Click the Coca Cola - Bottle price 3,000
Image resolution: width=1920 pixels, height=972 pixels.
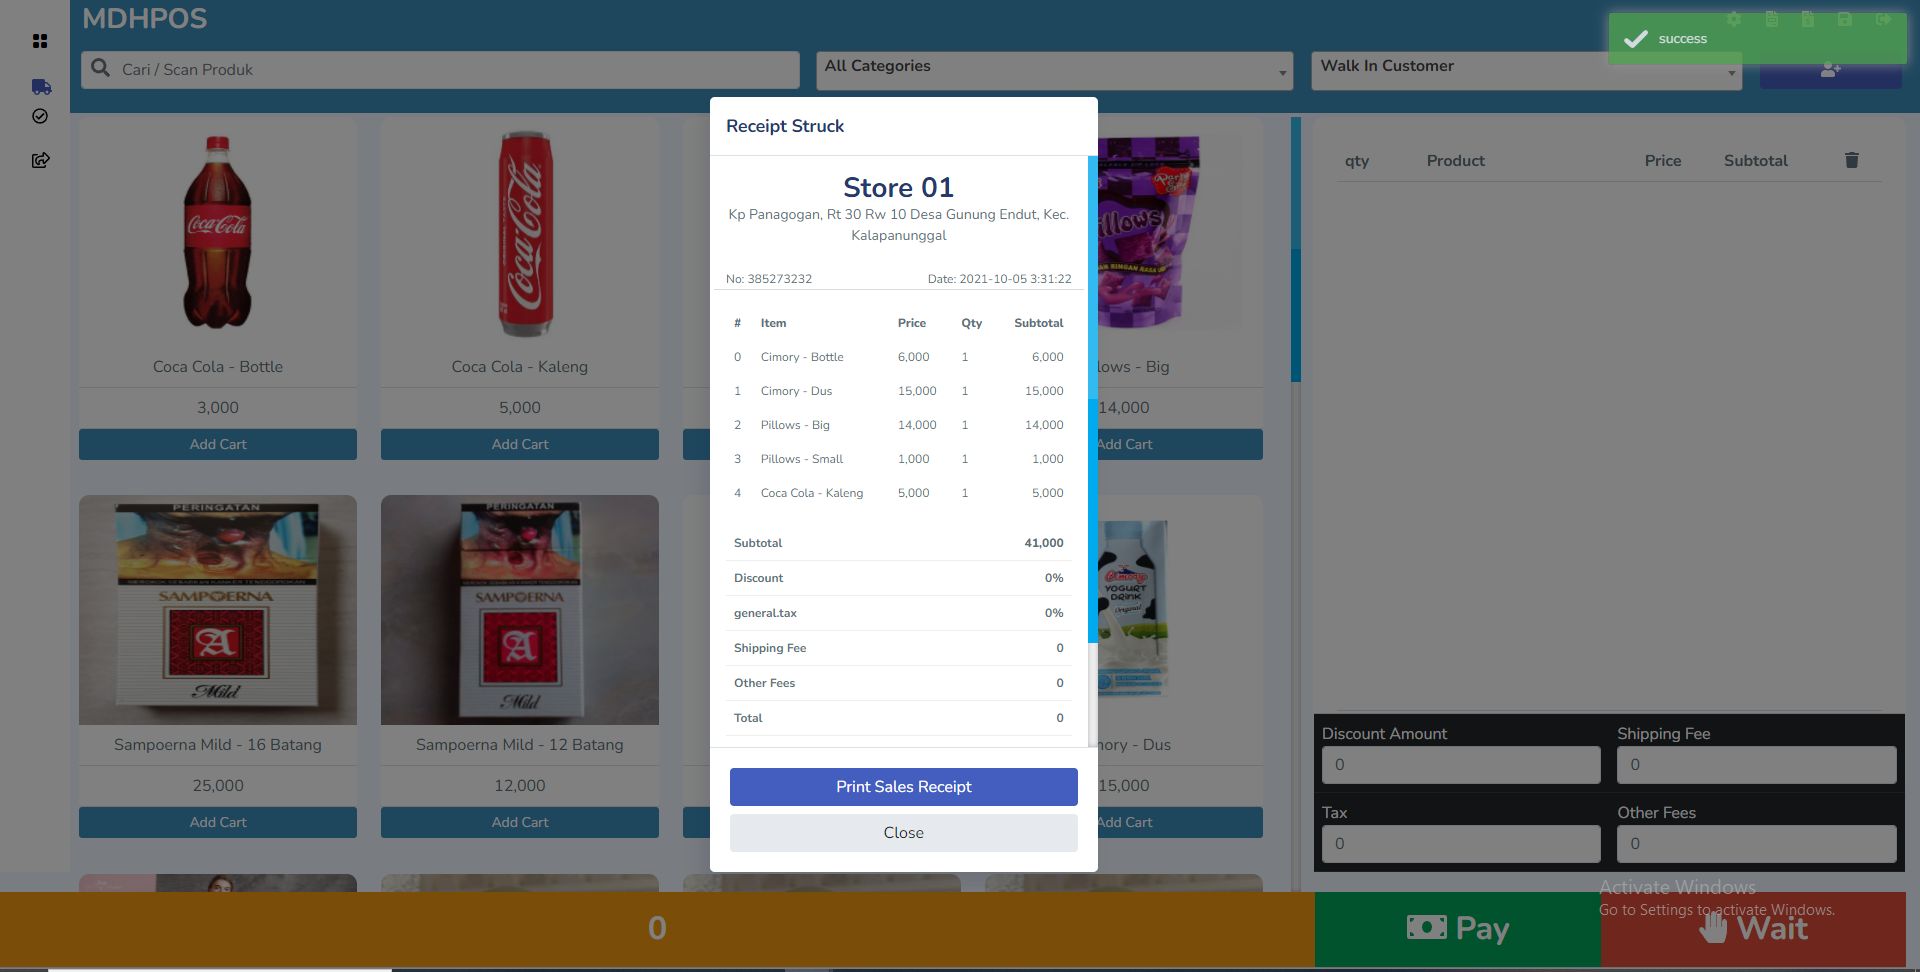[x=218, y=408]
